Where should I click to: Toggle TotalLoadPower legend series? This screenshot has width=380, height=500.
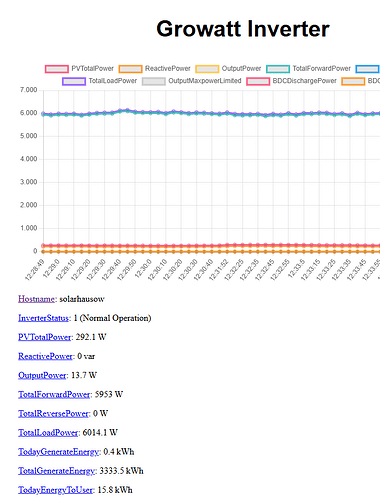pyautogui.click(x=100, y=81)
